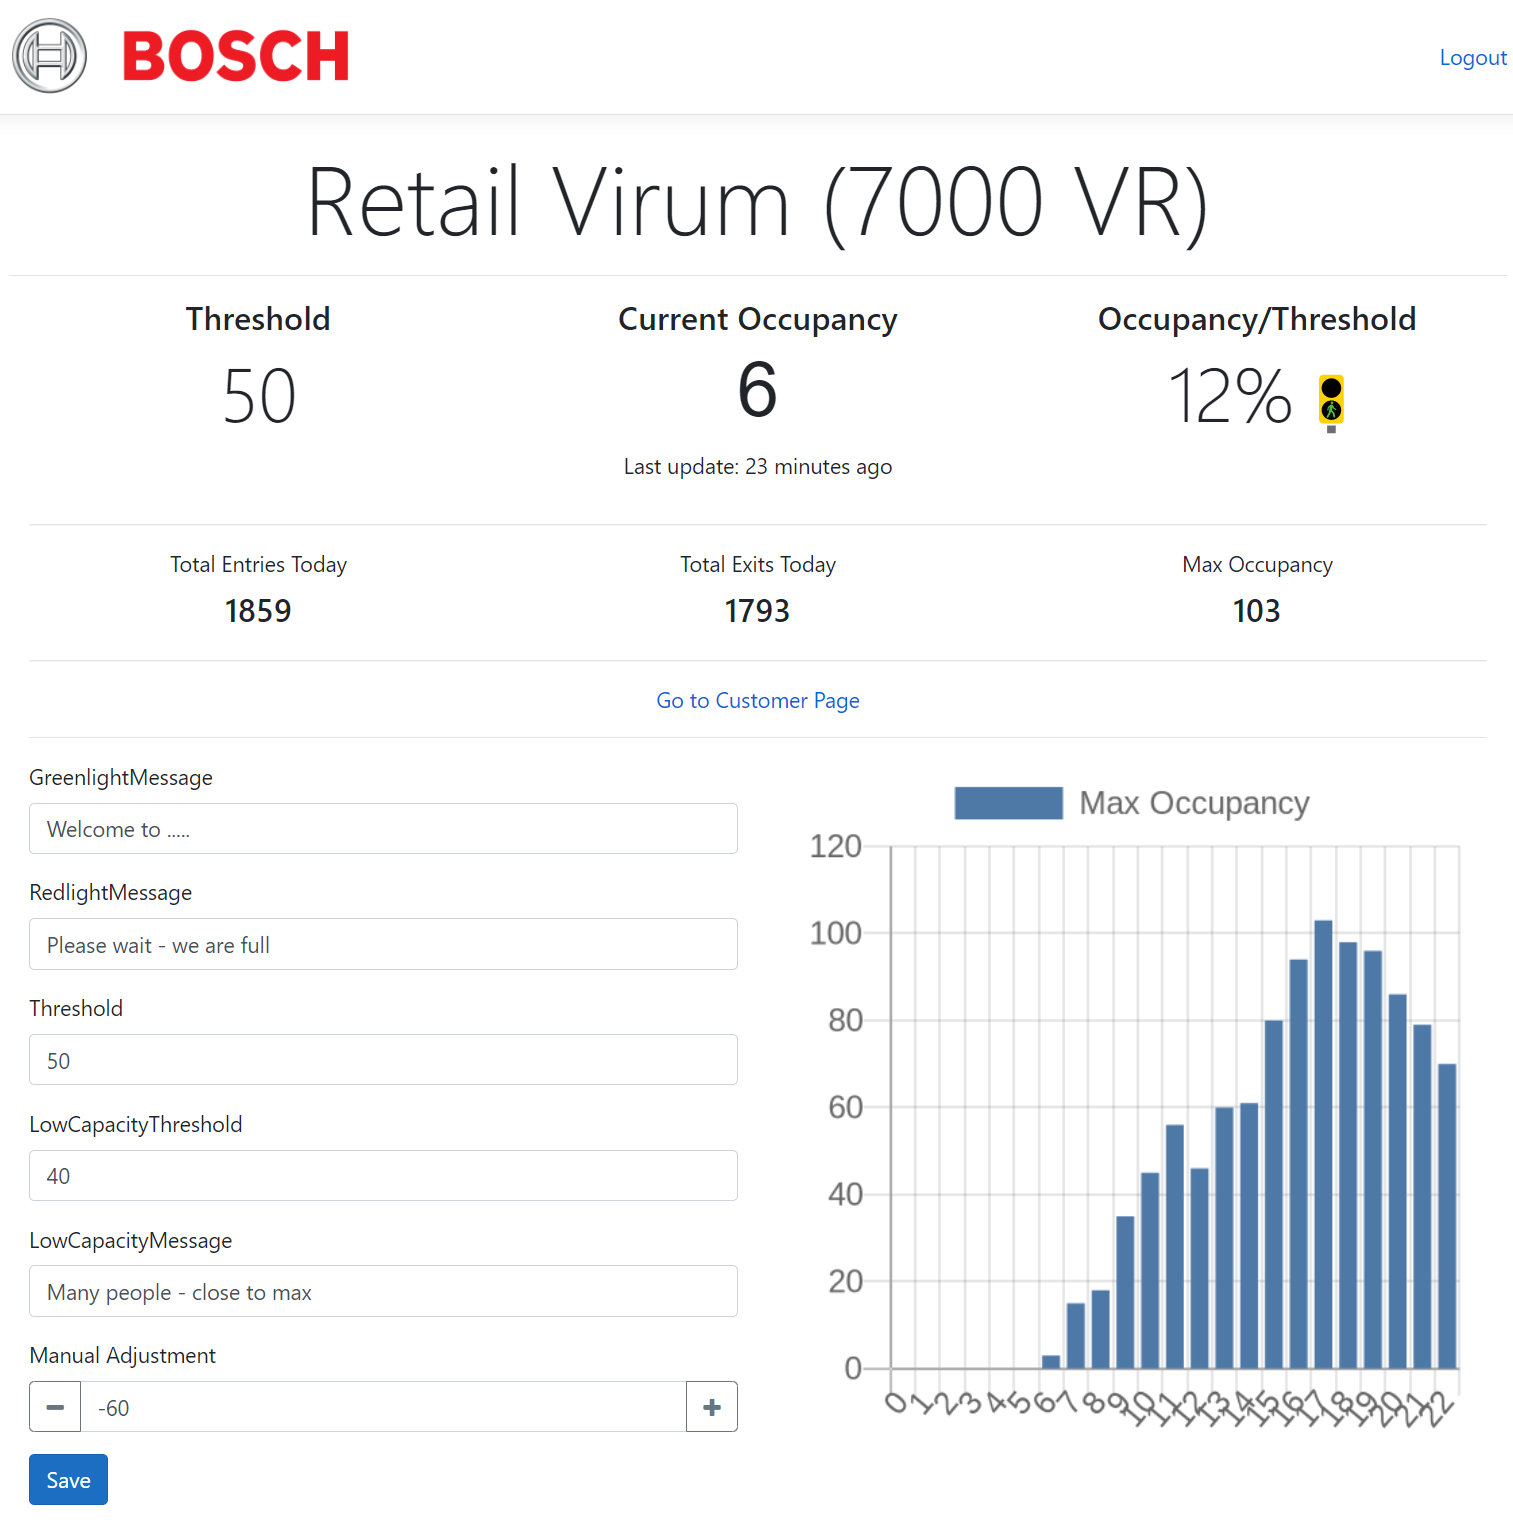Screen dimensions: 1513x1527
Task: Decrease manual adjustment with minus button
Action: 55,1407
